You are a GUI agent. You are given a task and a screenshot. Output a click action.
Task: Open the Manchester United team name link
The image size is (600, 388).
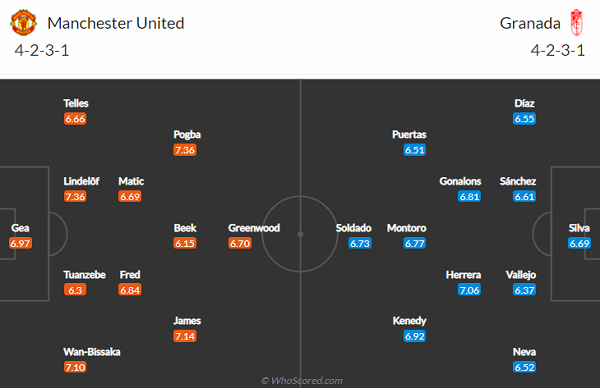coord(116,23)
